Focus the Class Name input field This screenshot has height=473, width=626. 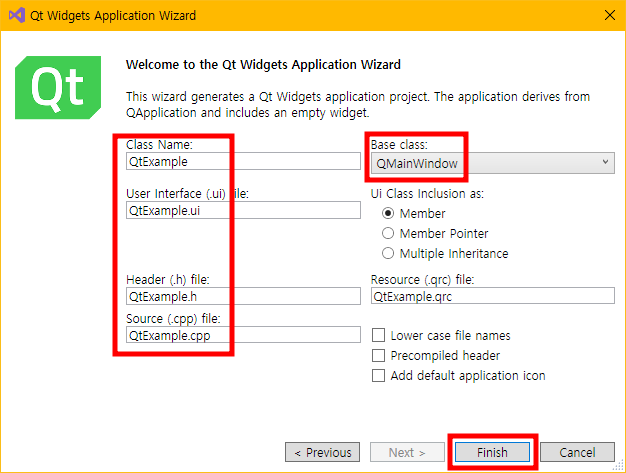click(243, 161)
